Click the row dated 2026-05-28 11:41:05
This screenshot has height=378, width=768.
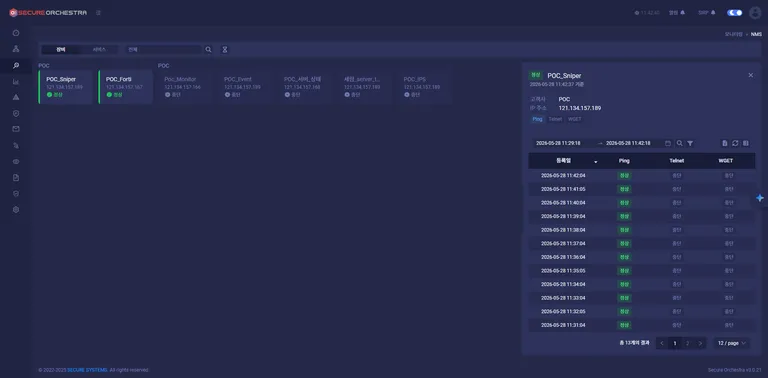[642, 189]
